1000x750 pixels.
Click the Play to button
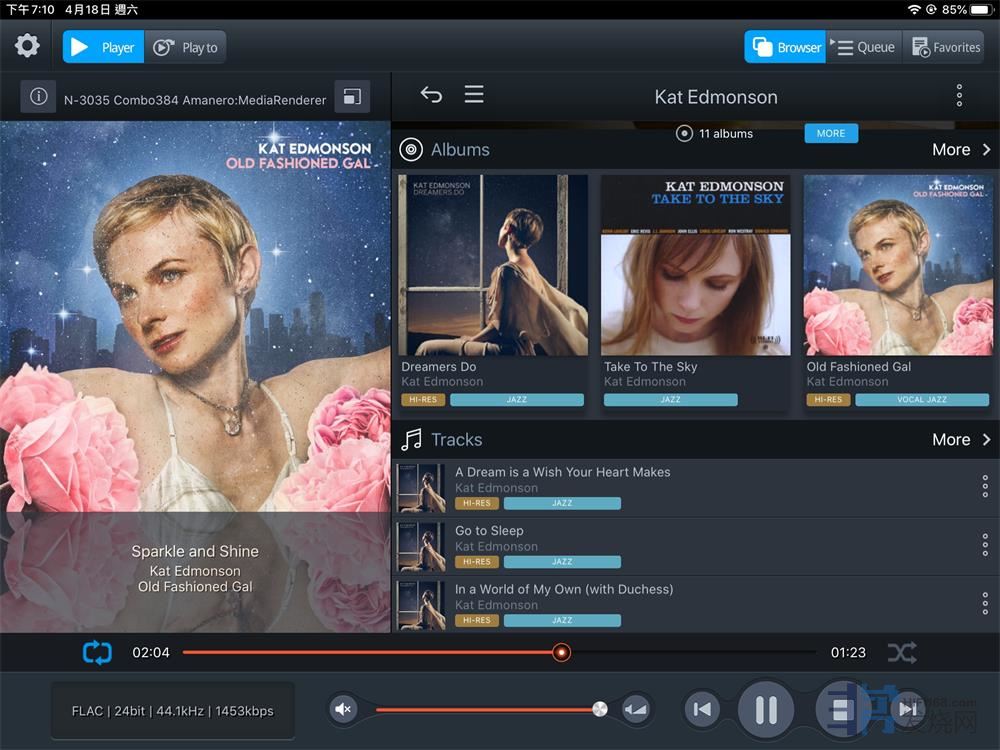pos(186,47)
